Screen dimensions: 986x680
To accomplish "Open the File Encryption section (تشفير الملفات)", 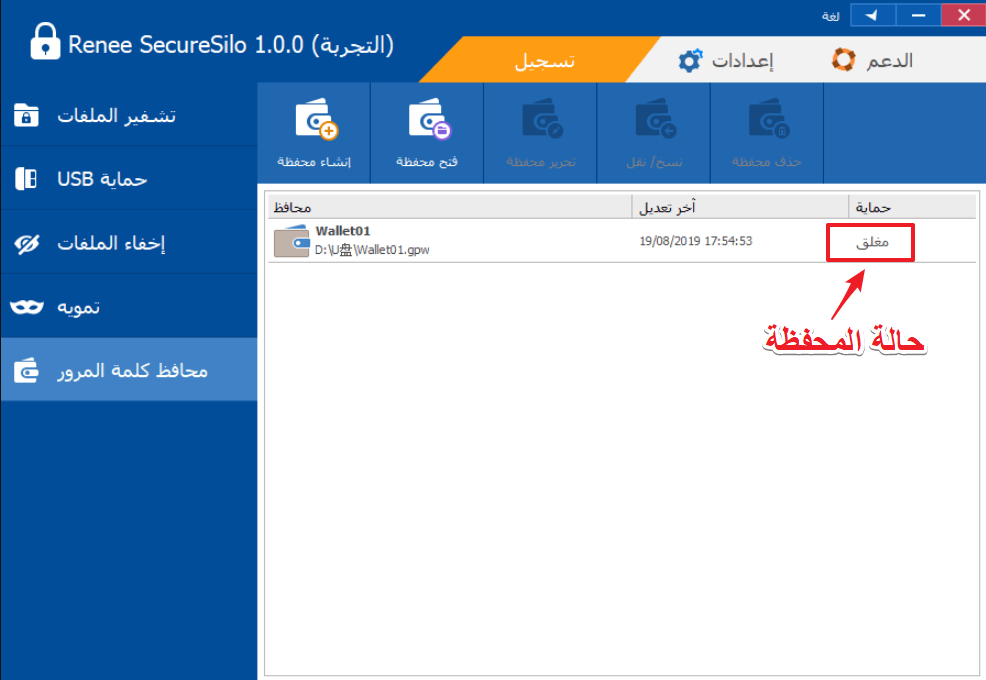I will [129, 116].
